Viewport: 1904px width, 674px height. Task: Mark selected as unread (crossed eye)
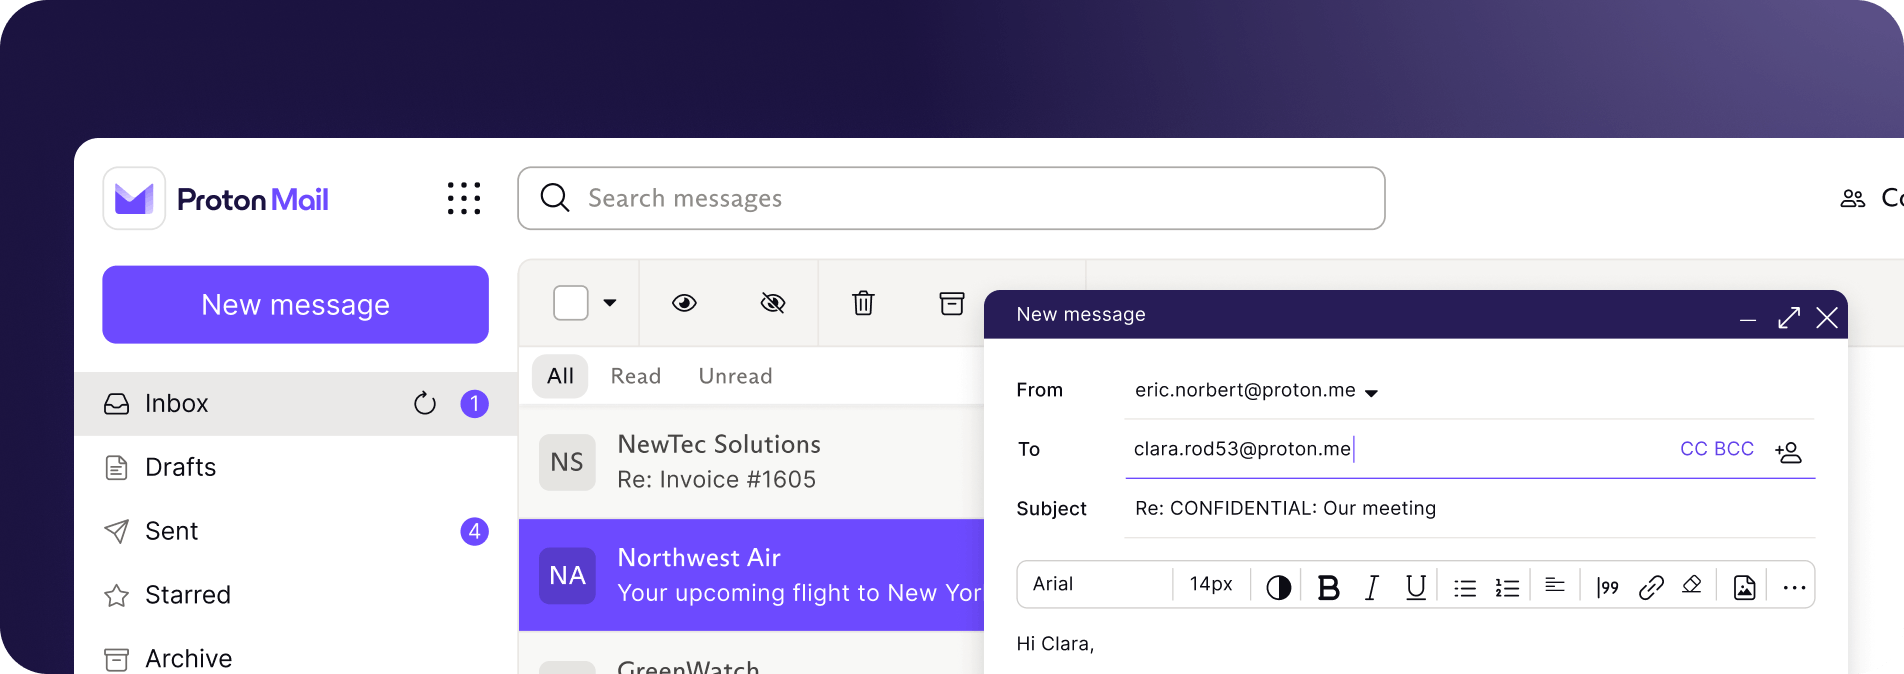point(773,303)
